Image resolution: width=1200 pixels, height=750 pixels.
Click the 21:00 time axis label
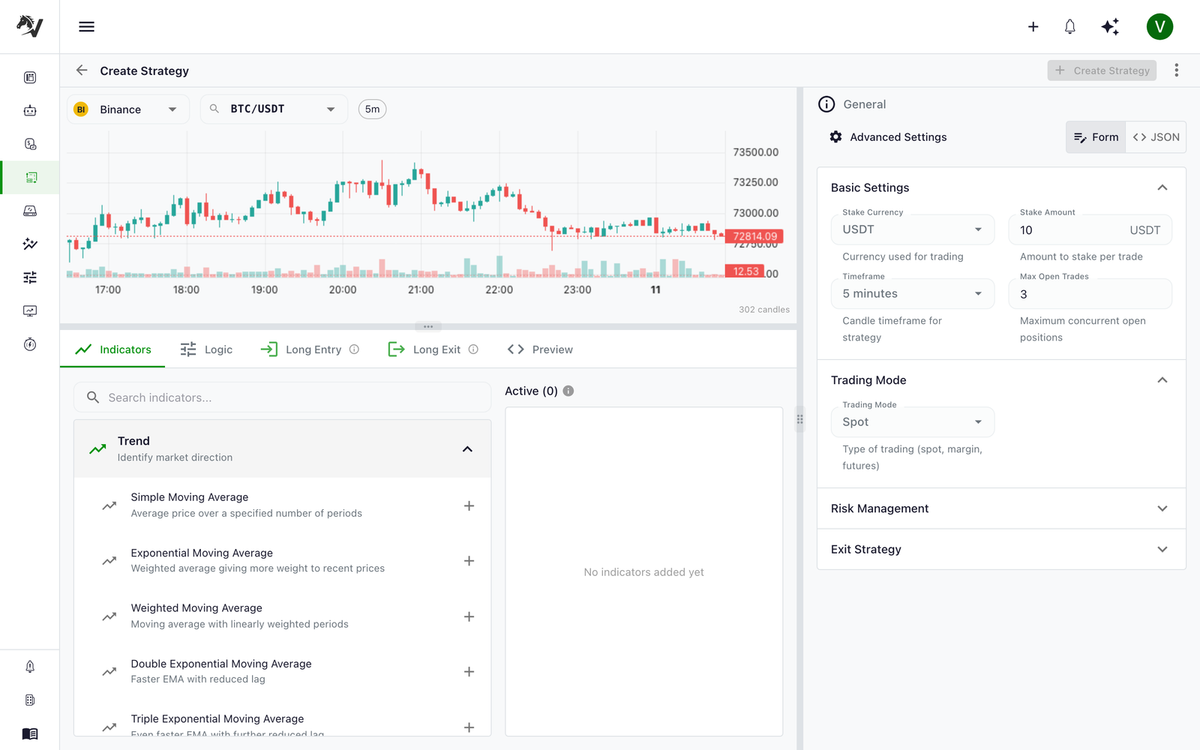pyautogui.click(x=421, y=290)
